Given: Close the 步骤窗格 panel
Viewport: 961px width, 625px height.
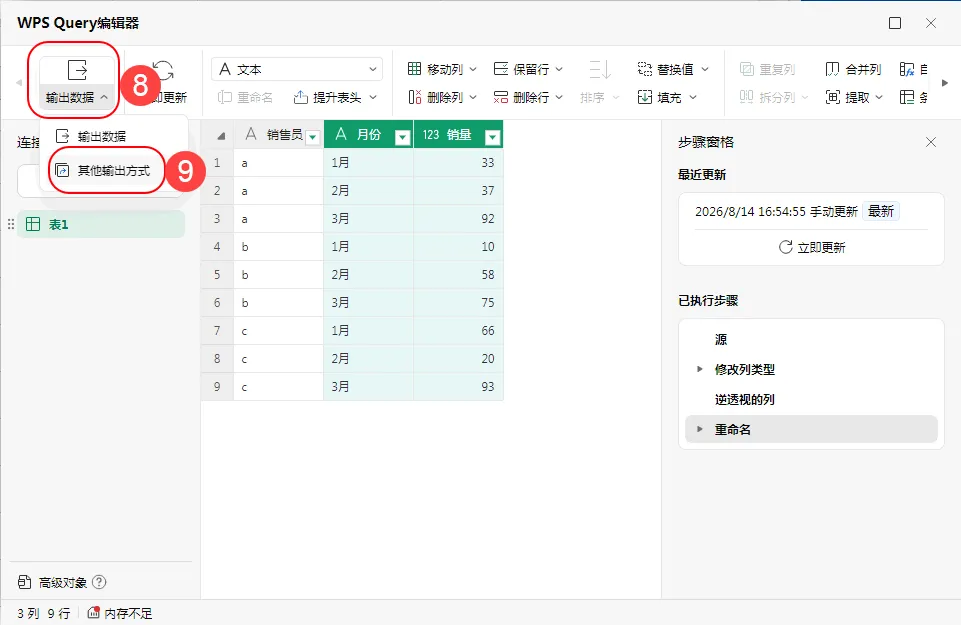Looking at the screenshot, I should [x=930, y=142].
